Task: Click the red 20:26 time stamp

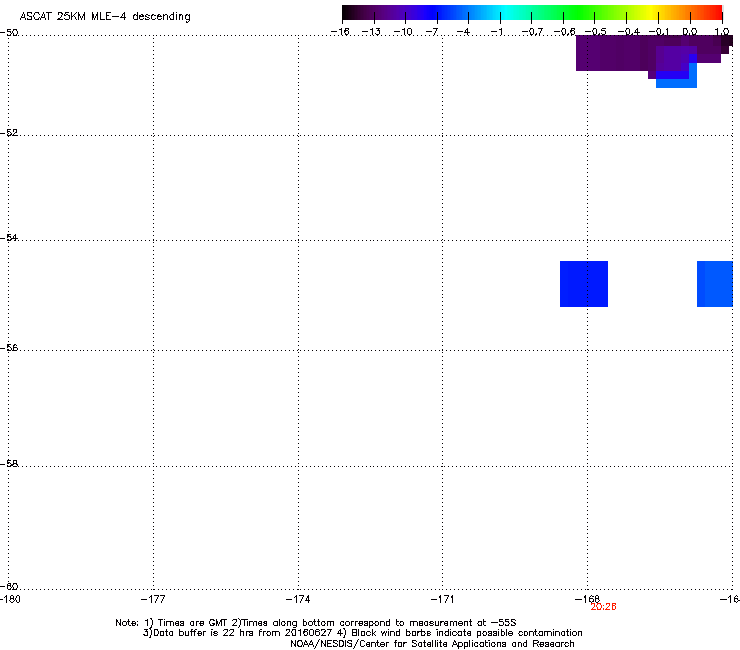Action: point(604,607)
